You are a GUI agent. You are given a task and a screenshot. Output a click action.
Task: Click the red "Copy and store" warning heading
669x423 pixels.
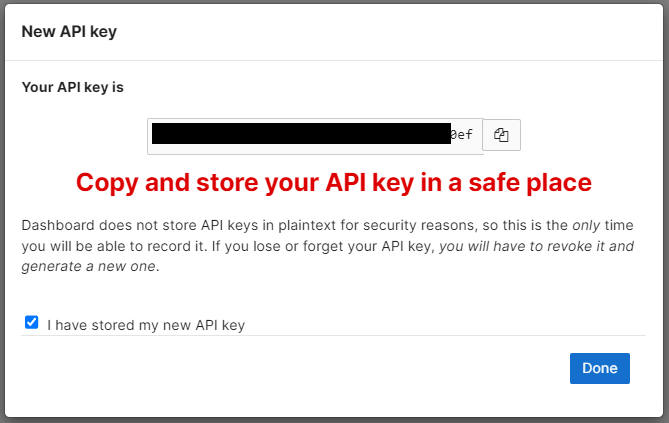(x=334, y=183)
